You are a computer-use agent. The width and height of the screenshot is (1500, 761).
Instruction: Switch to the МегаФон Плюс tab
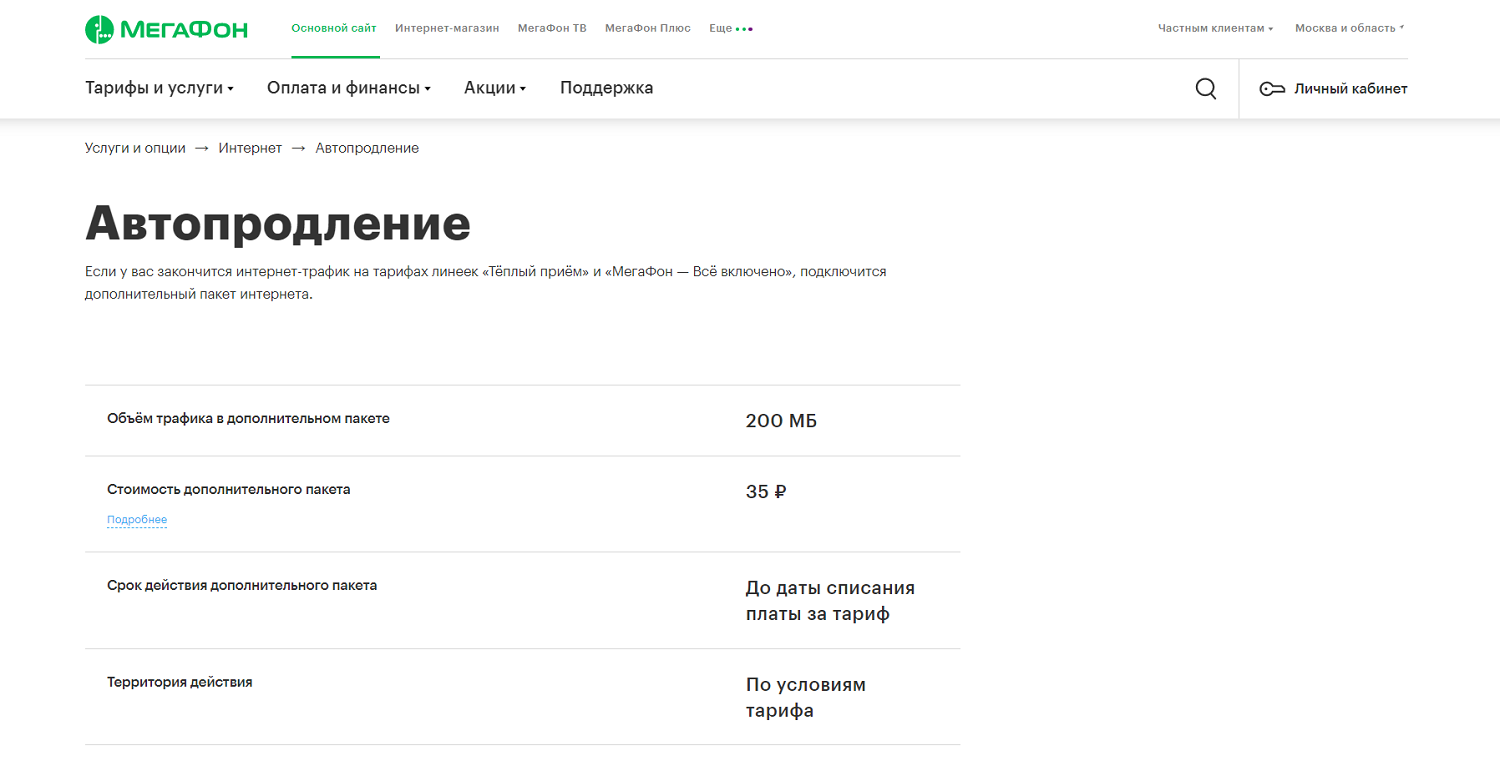pyautogui.click(x=648, y=28)
